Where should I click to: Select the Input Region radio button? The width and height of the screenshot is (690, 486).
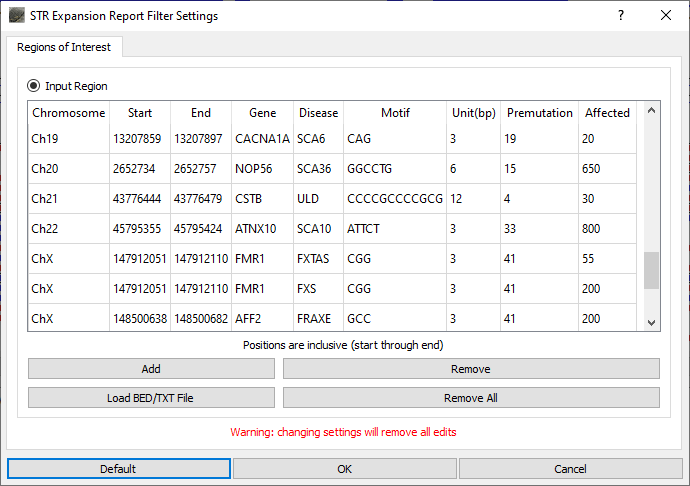pyautogui.click(x=33, y=85)
